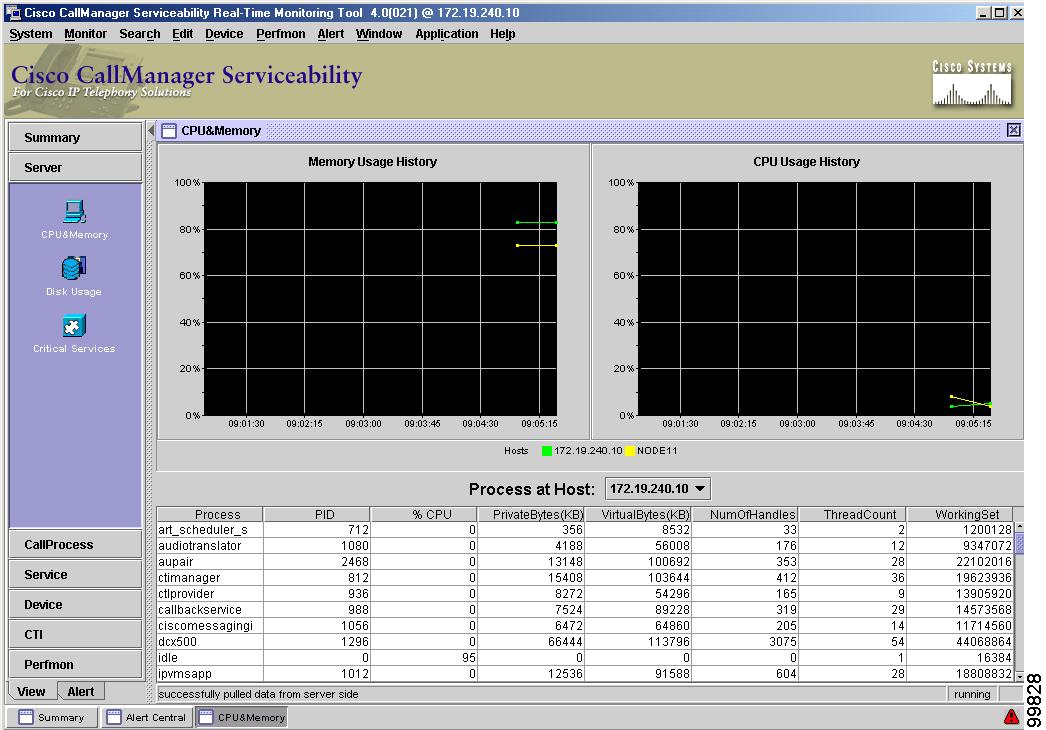This screenshot has width=1046, height=730.
Task: Expand the Summary sidebar section
Action: click(x=75, y=137)
